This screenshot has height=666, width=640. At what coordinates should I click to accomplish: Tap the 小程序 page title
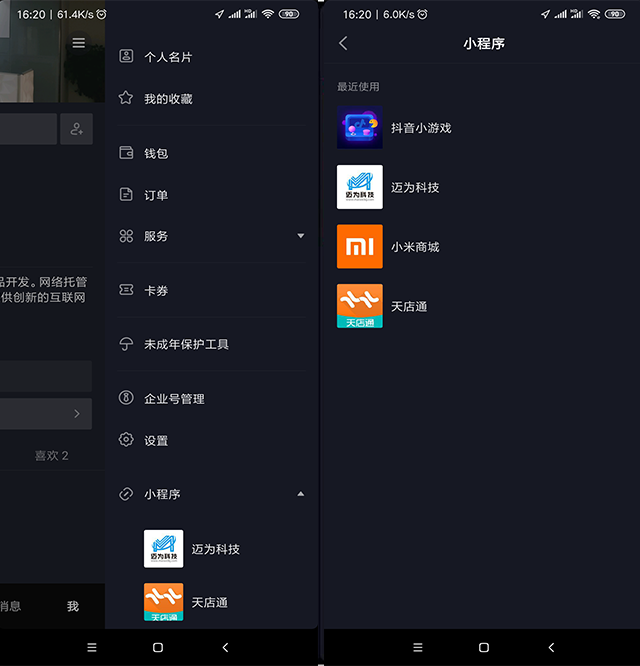[x=484, y=43]
